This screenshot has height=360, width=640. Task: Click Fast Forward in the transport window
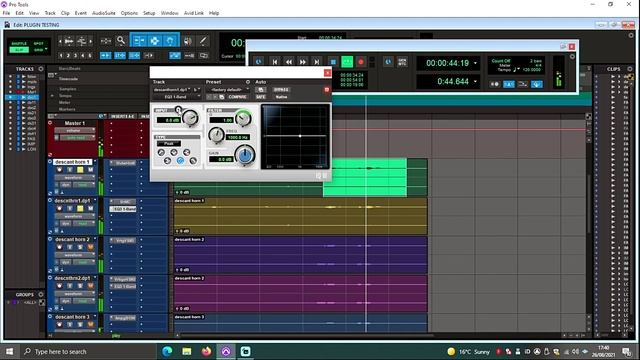tap(303, 62)
